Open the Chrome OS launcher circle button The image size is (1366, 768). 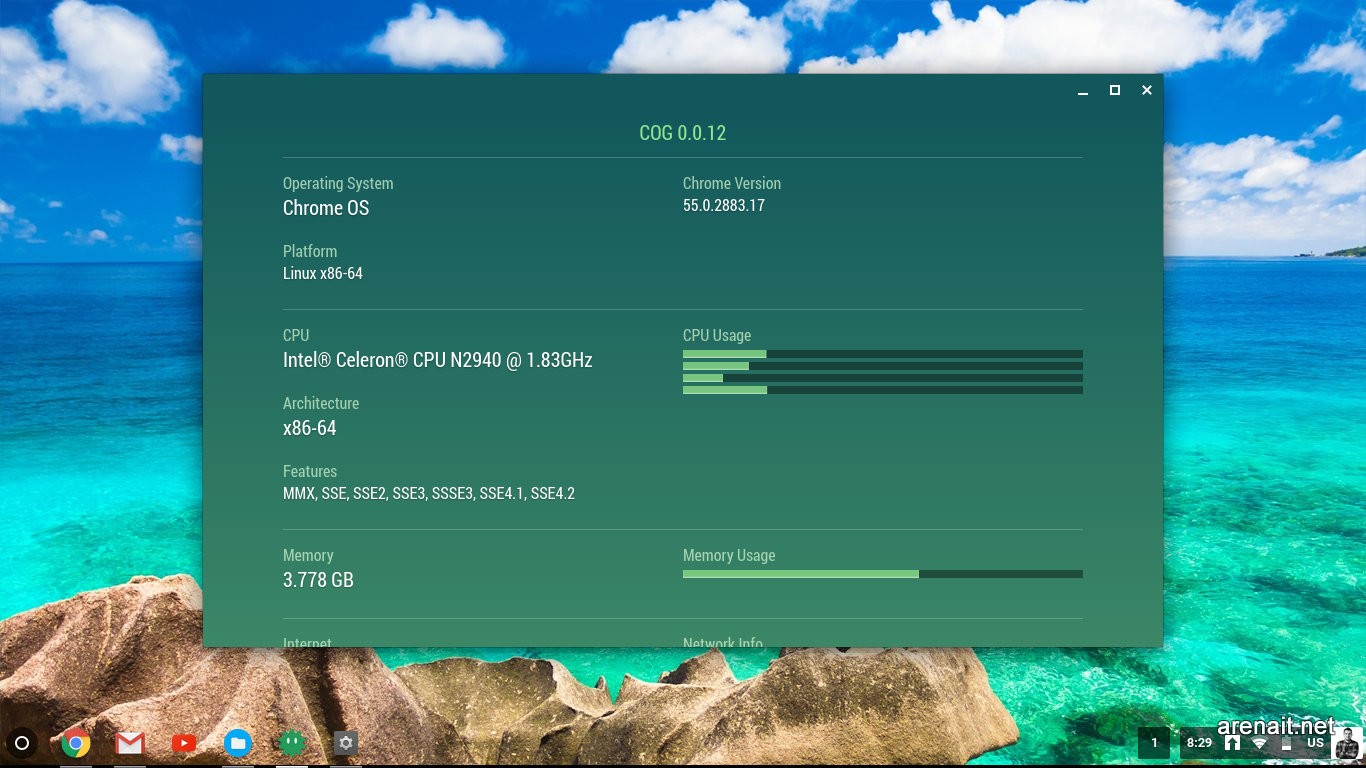(x=22, y=743)
